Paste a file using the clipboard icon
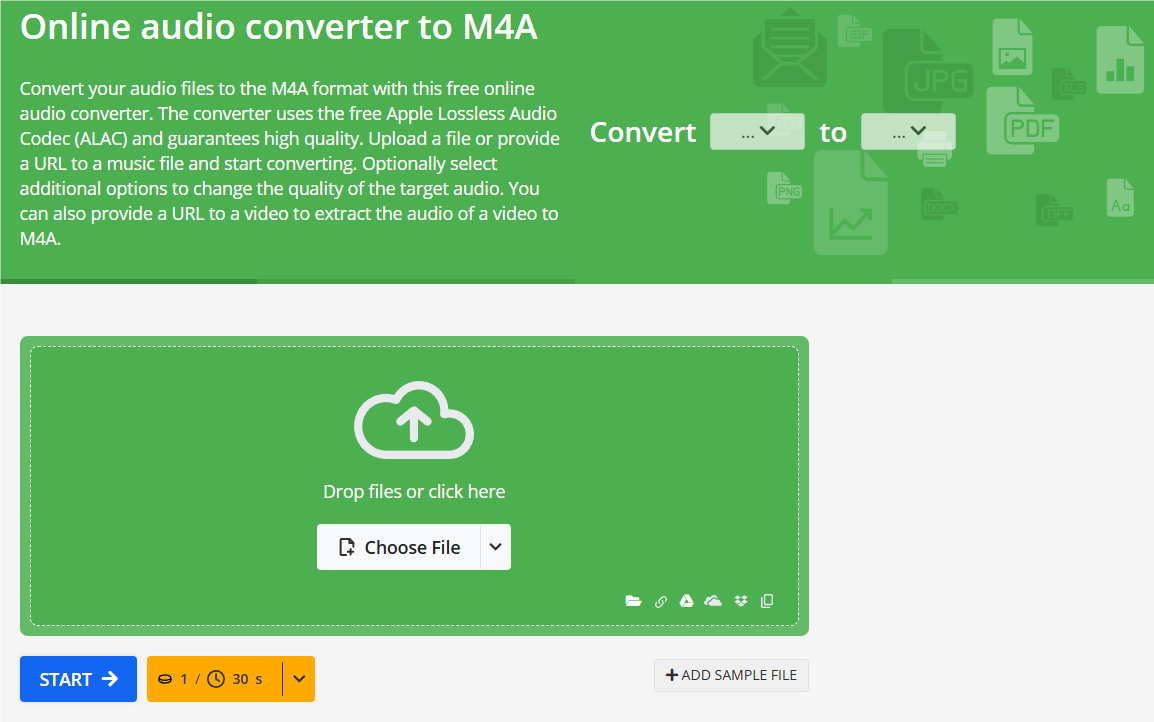The image size is (1154, 722). tap(767, 600)
